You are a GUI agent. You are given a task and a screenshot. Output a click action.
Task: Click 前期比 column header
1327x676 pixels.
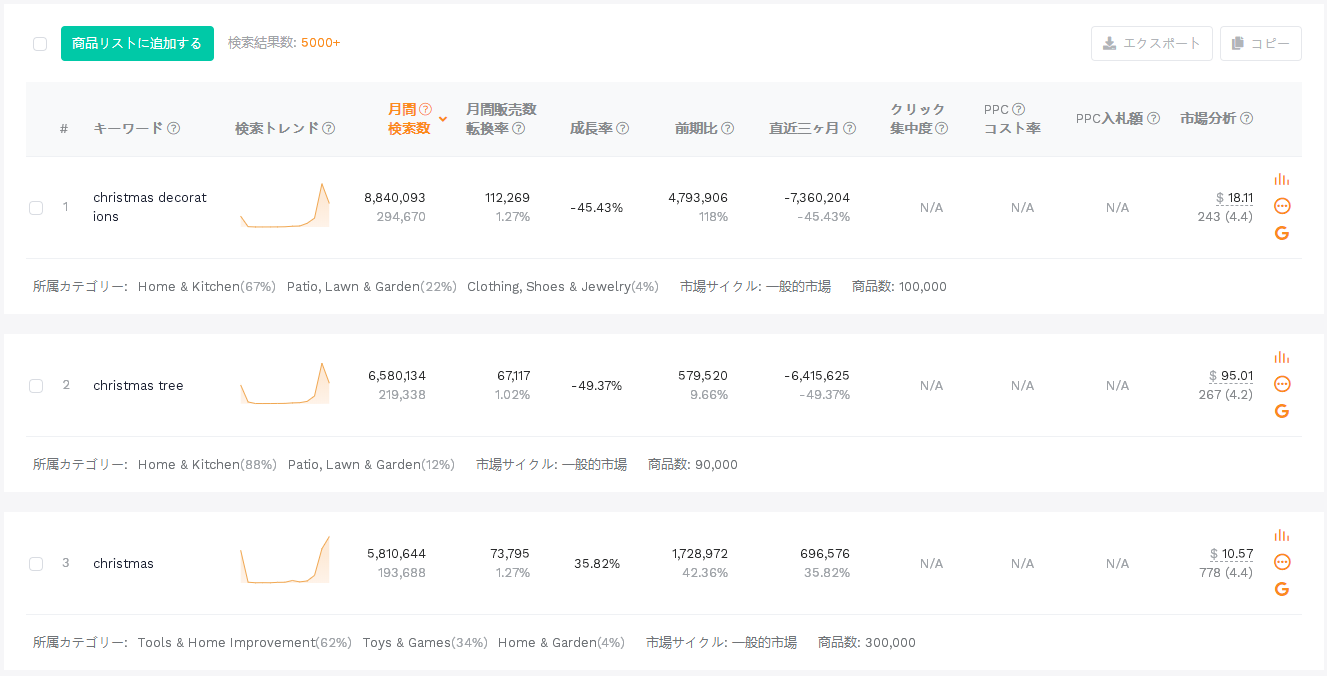pos(696,128)
